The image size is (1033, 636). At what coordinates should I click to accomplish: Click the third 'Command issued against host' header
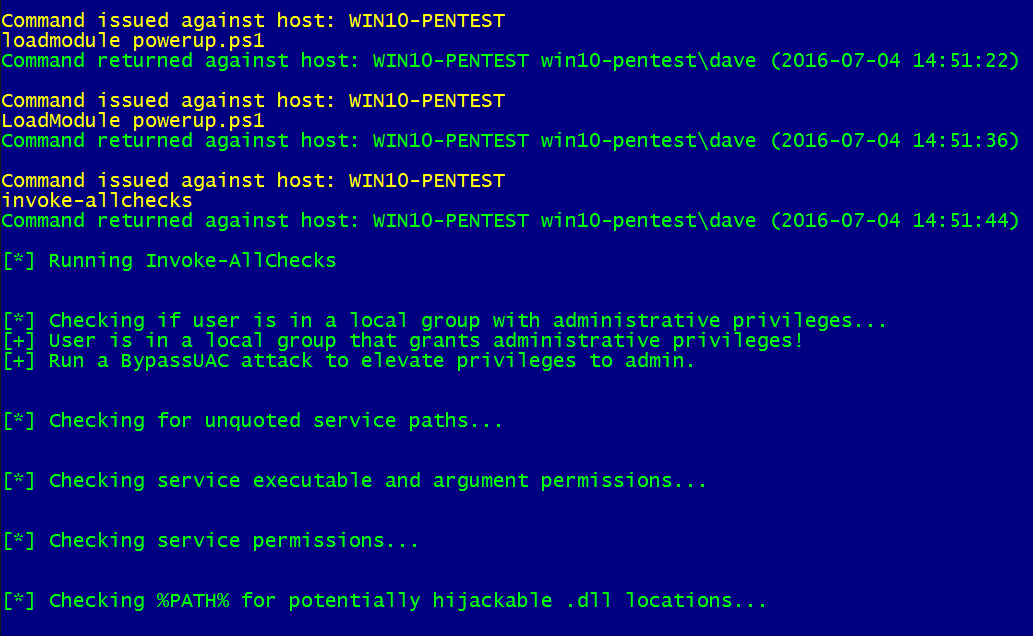253,181
